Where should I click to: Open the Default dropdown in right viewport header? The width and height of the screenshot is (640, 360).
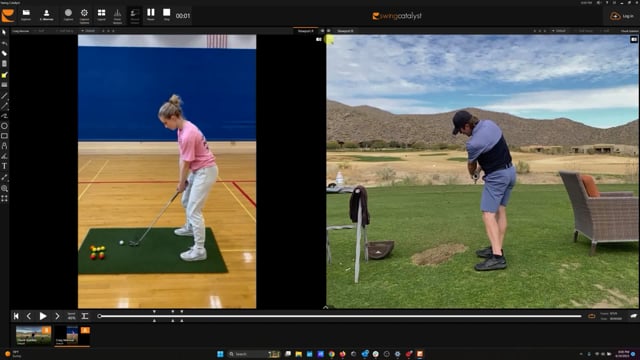pos(559,31)
